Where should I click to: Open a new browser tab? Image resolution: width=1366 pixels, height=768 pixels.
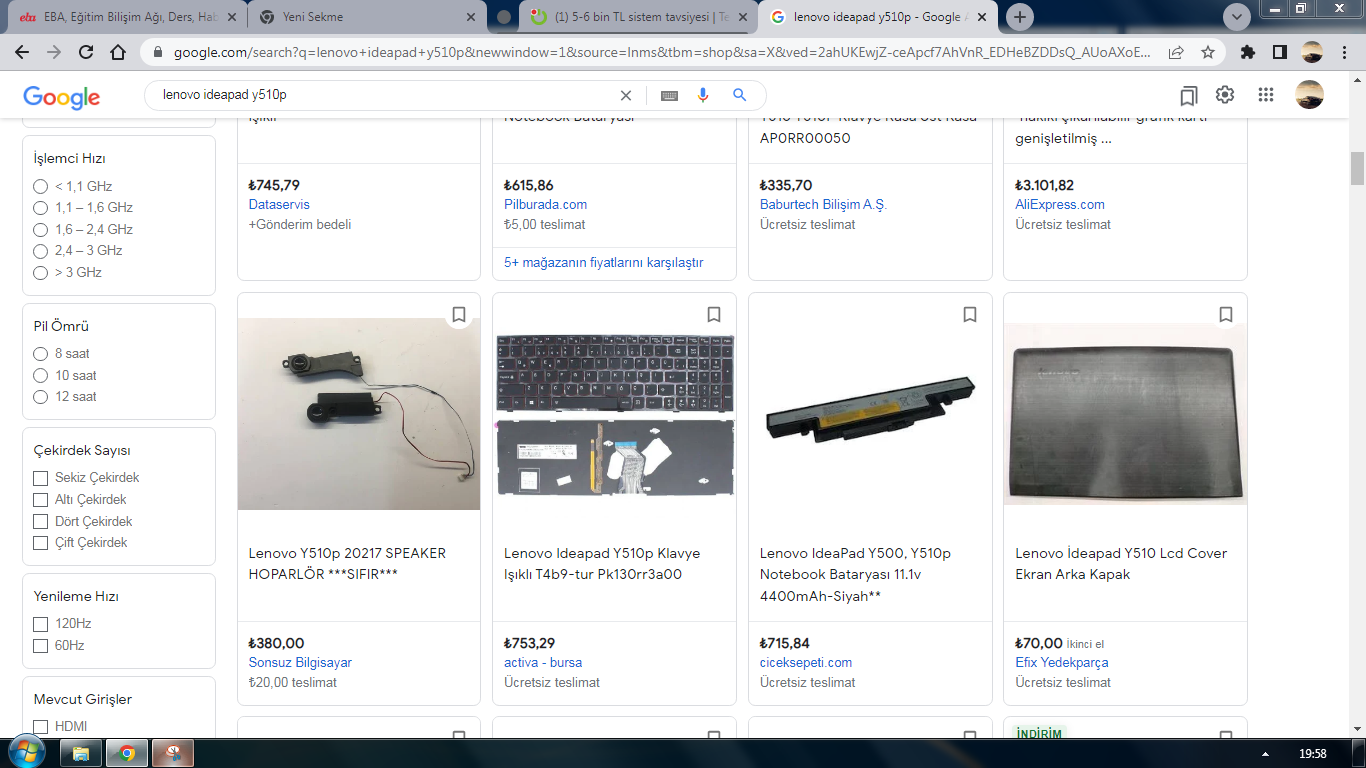[1020, 17]
